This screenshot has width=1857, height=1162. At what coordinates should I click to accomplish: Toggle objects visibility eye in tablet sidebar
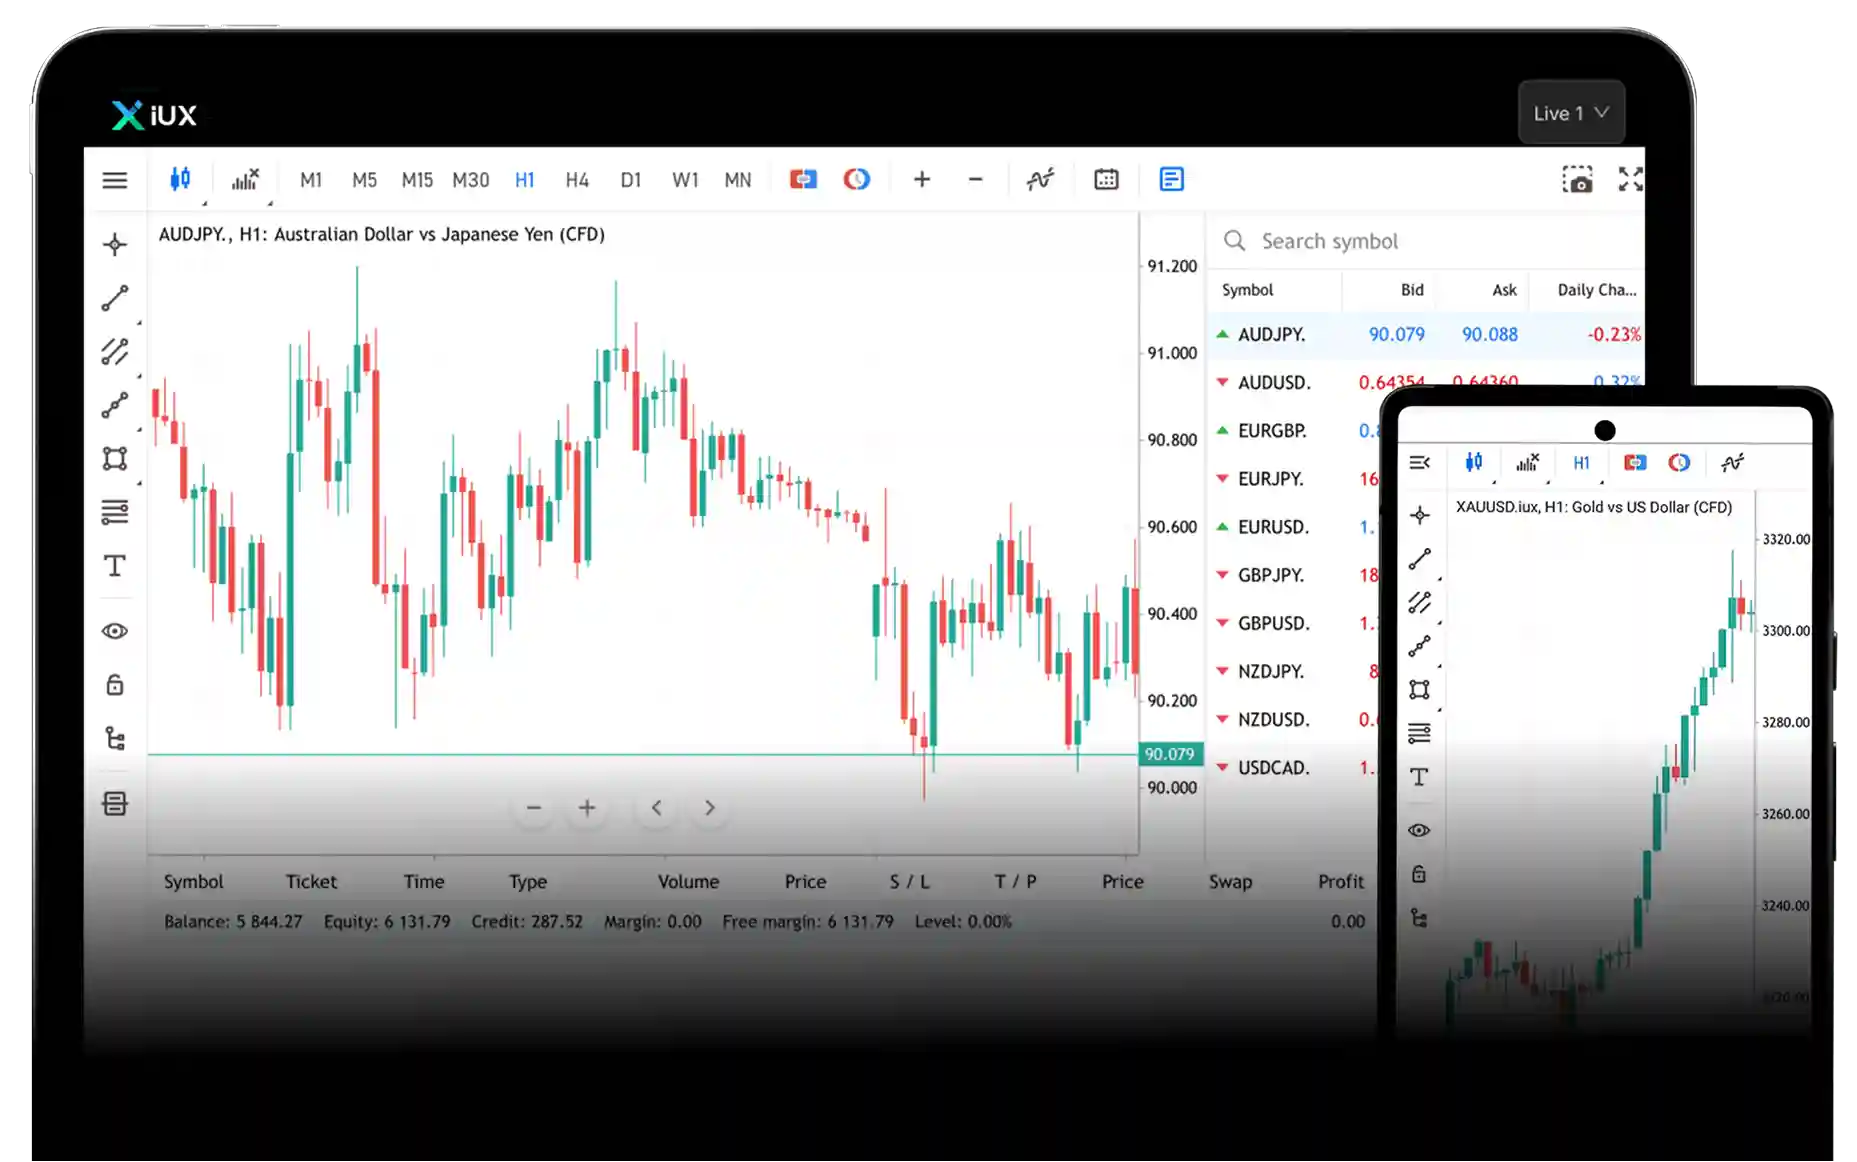coord(115,631)
